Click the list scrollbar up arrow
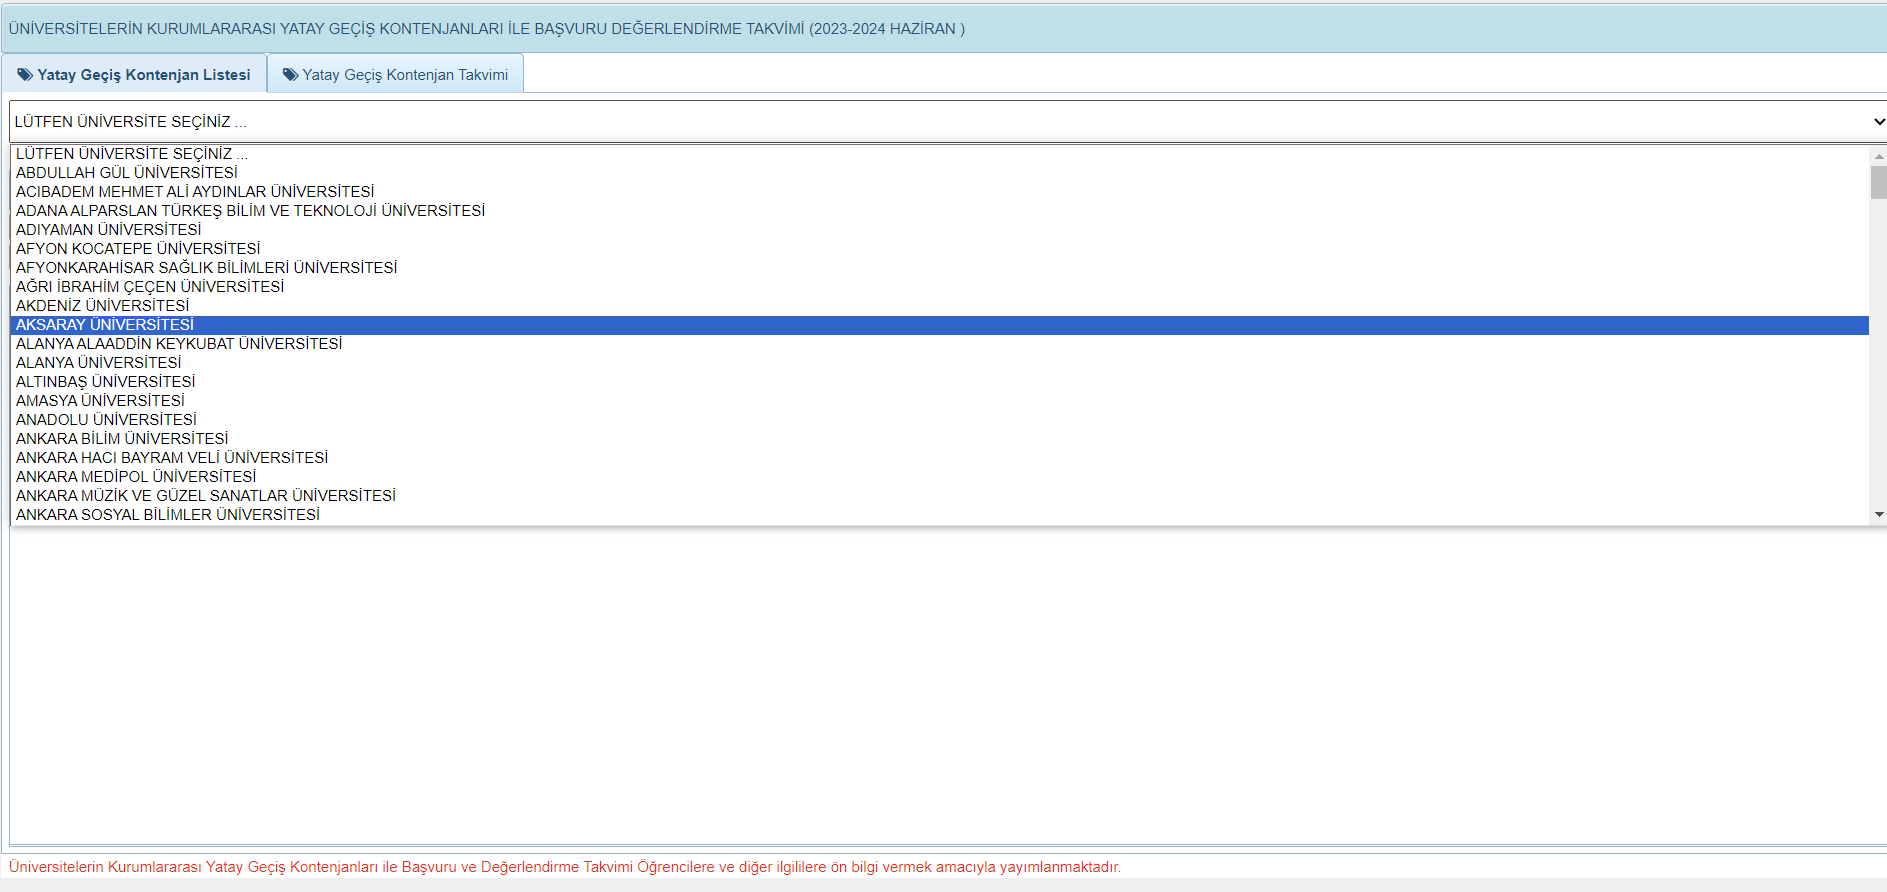 1879,156
